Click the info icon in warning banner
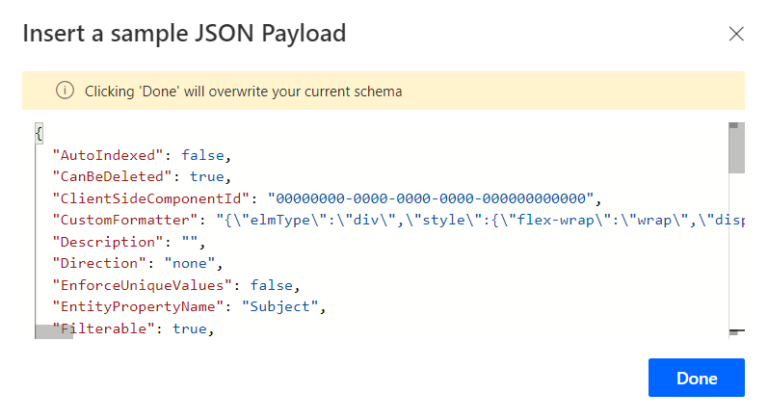Image resolution: width=768 pixels, height=420 pixels. (65, 91)
